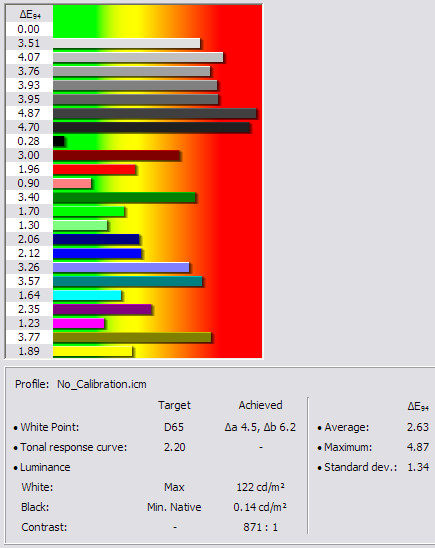Click the 1.30 value label
The image size is (435, 548).
click(29, 225)
